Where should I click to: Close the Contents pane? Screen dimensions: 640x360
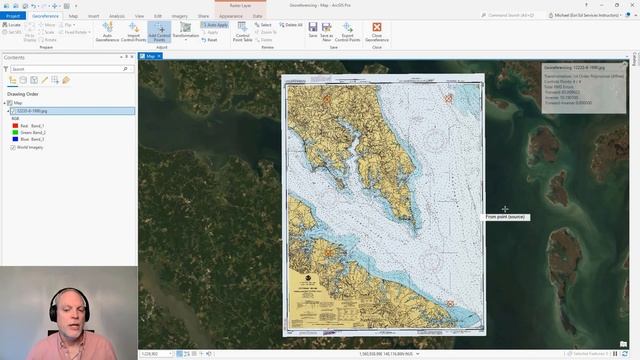[x=132, y=57]
